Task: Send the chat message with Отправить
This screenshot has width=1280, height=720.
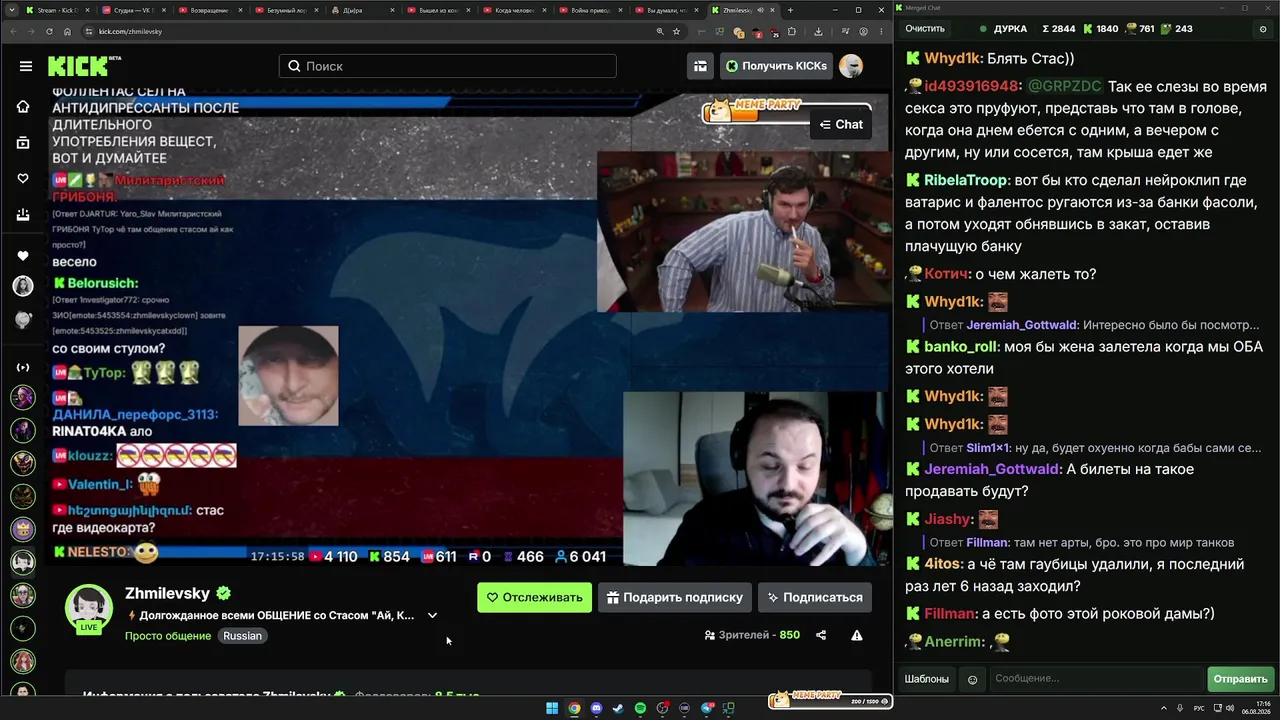Action: [x=1240, y=679]
